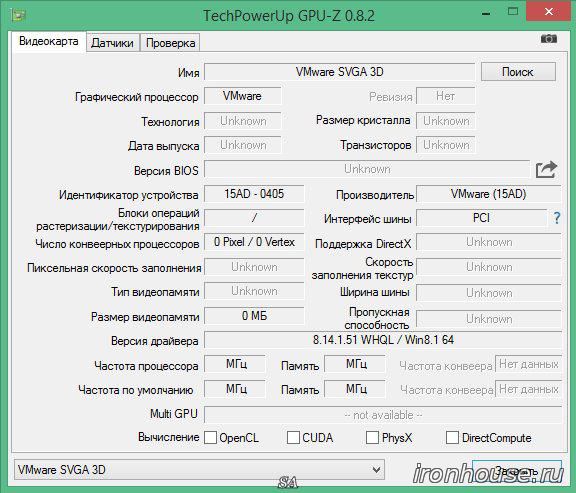This screenshot has height=493, width=576.
Task: Minimize the GPU-Z window
Action: point(486,14)
